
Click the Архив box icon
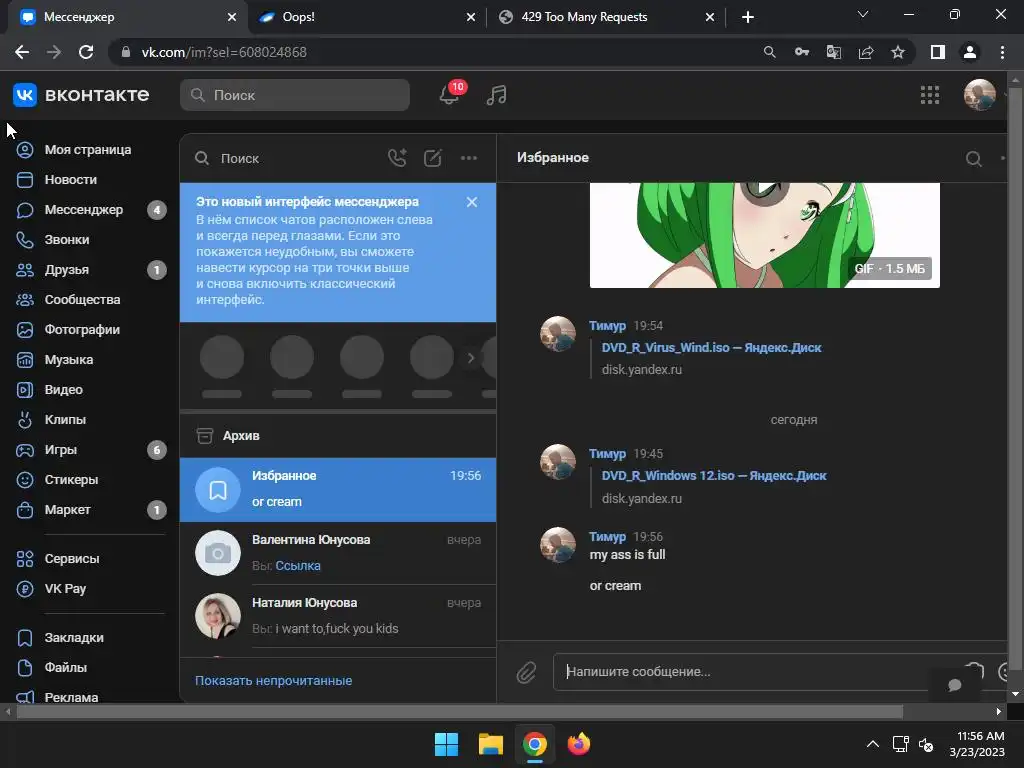click(205, 436)
